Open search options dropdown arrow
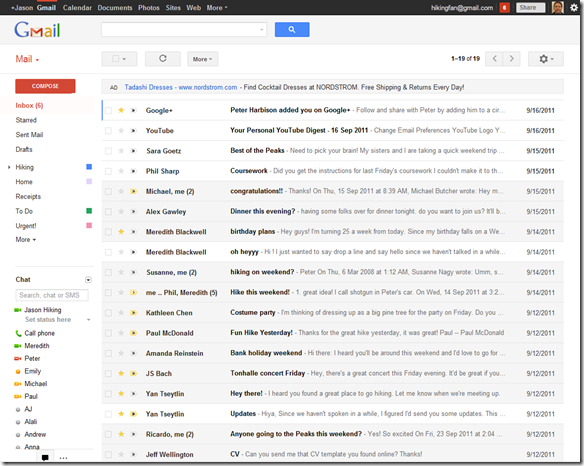 pos(261,29)
